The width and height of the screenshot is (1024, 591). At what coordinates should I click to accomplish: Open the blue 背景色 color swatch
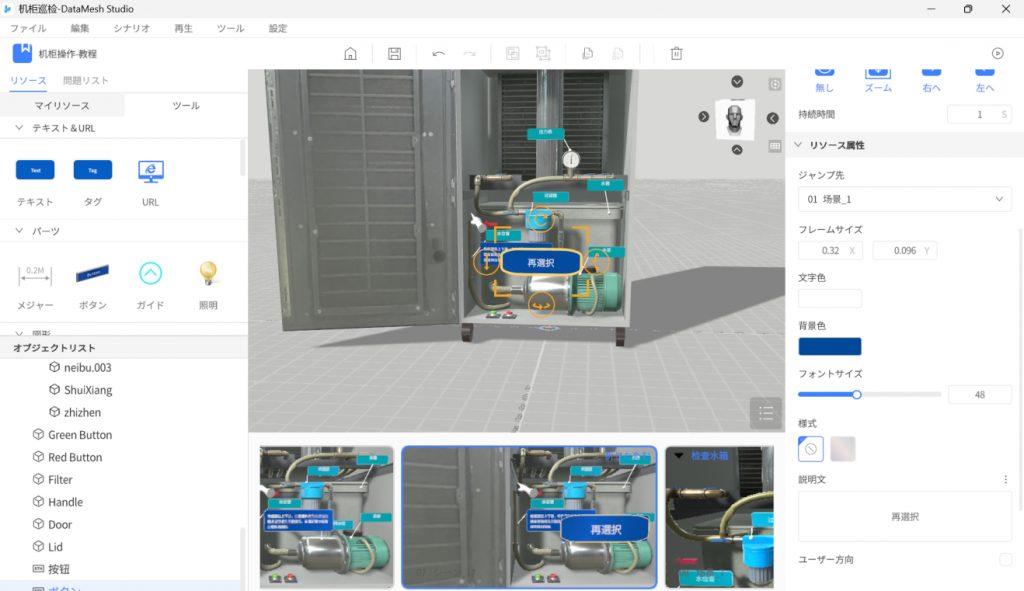point(829,347)
